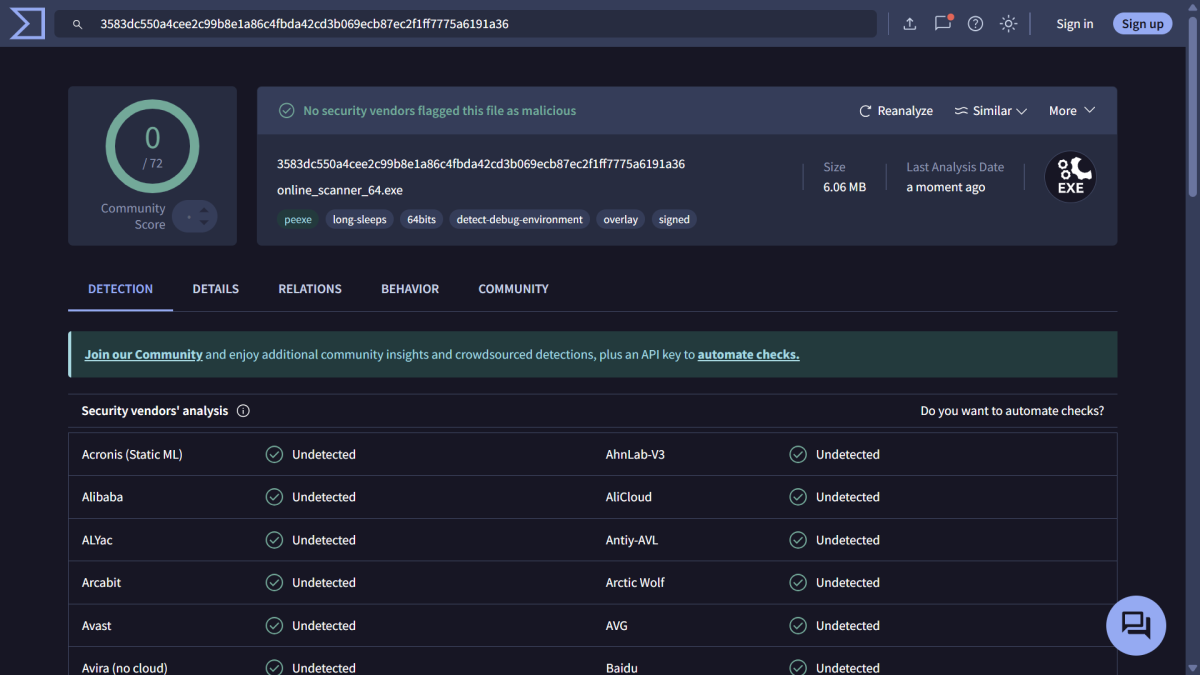Open the comments notification icon with red dot
This screenshot has width=1200, height=675.
pos(942,23)
